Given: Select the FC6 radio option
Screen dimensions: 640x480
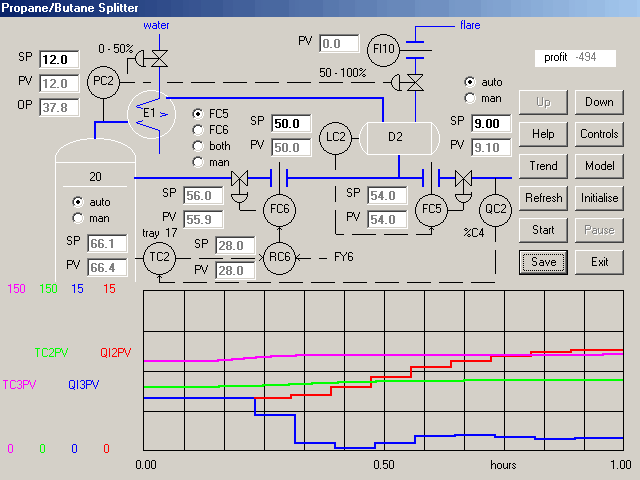Looking at the screenshot, I should coord(198,129).
